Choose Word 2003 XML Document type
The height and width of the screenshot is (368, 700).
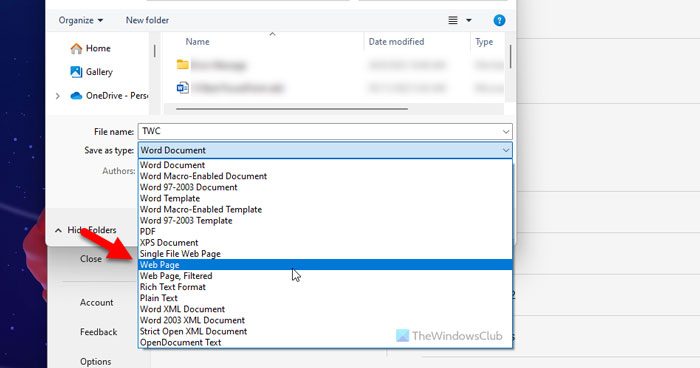point(325,320)
